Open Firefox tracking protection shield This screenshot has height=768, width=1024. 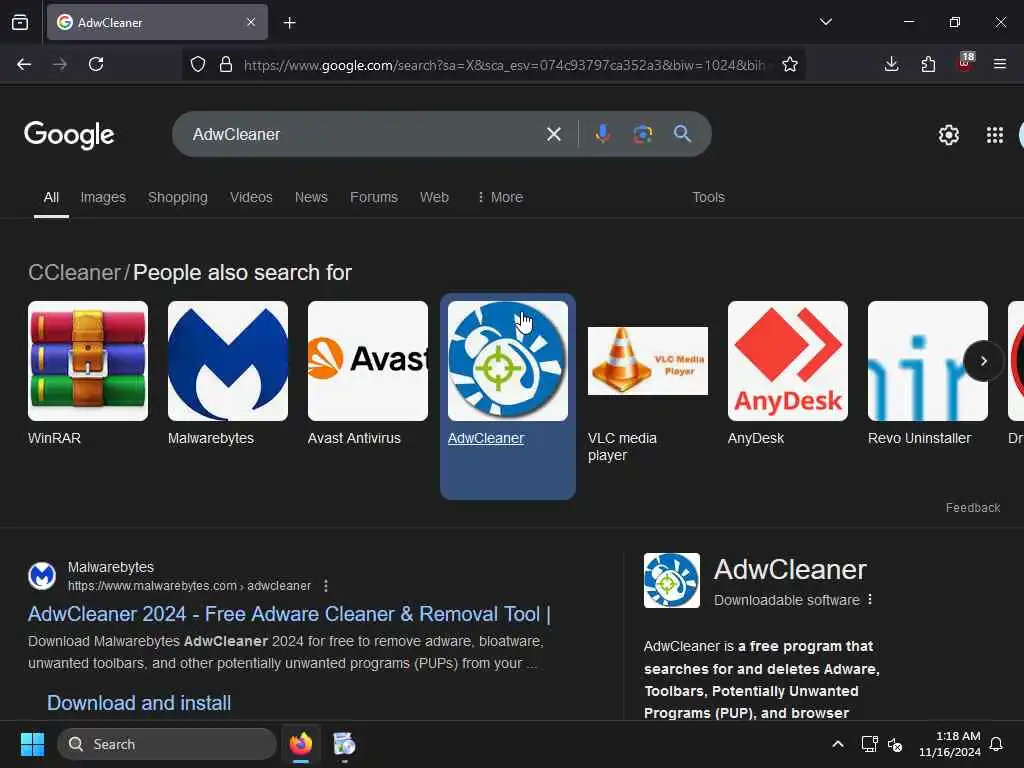coord(198,64)
